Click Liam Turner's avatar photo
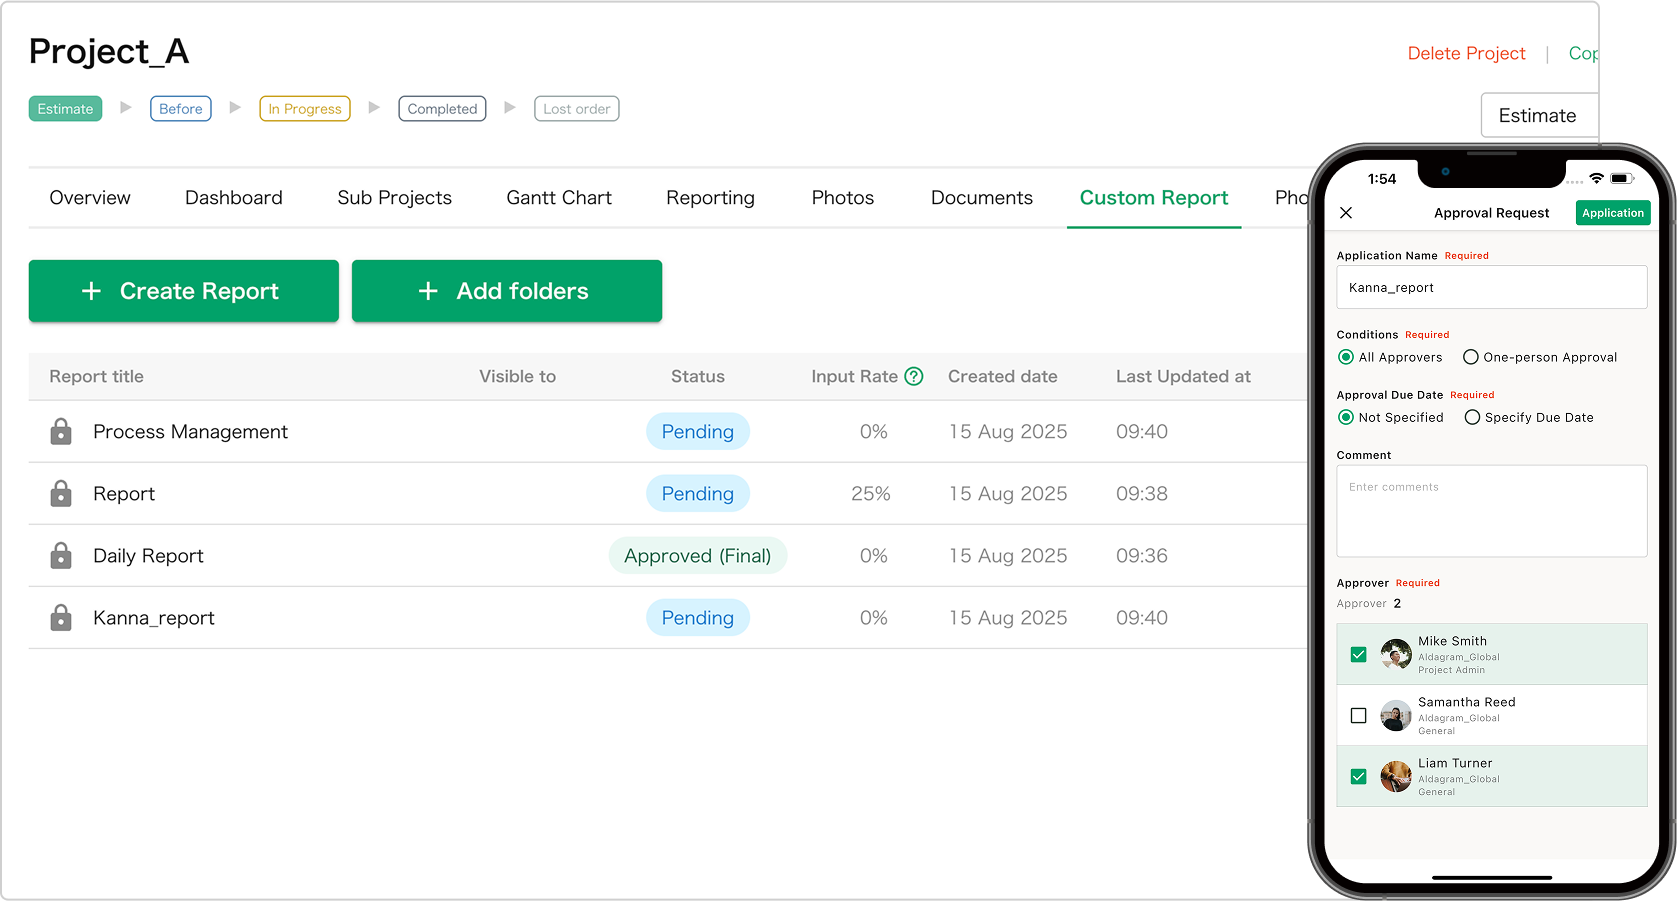 pyautogui.click(x=1395, y=777)
